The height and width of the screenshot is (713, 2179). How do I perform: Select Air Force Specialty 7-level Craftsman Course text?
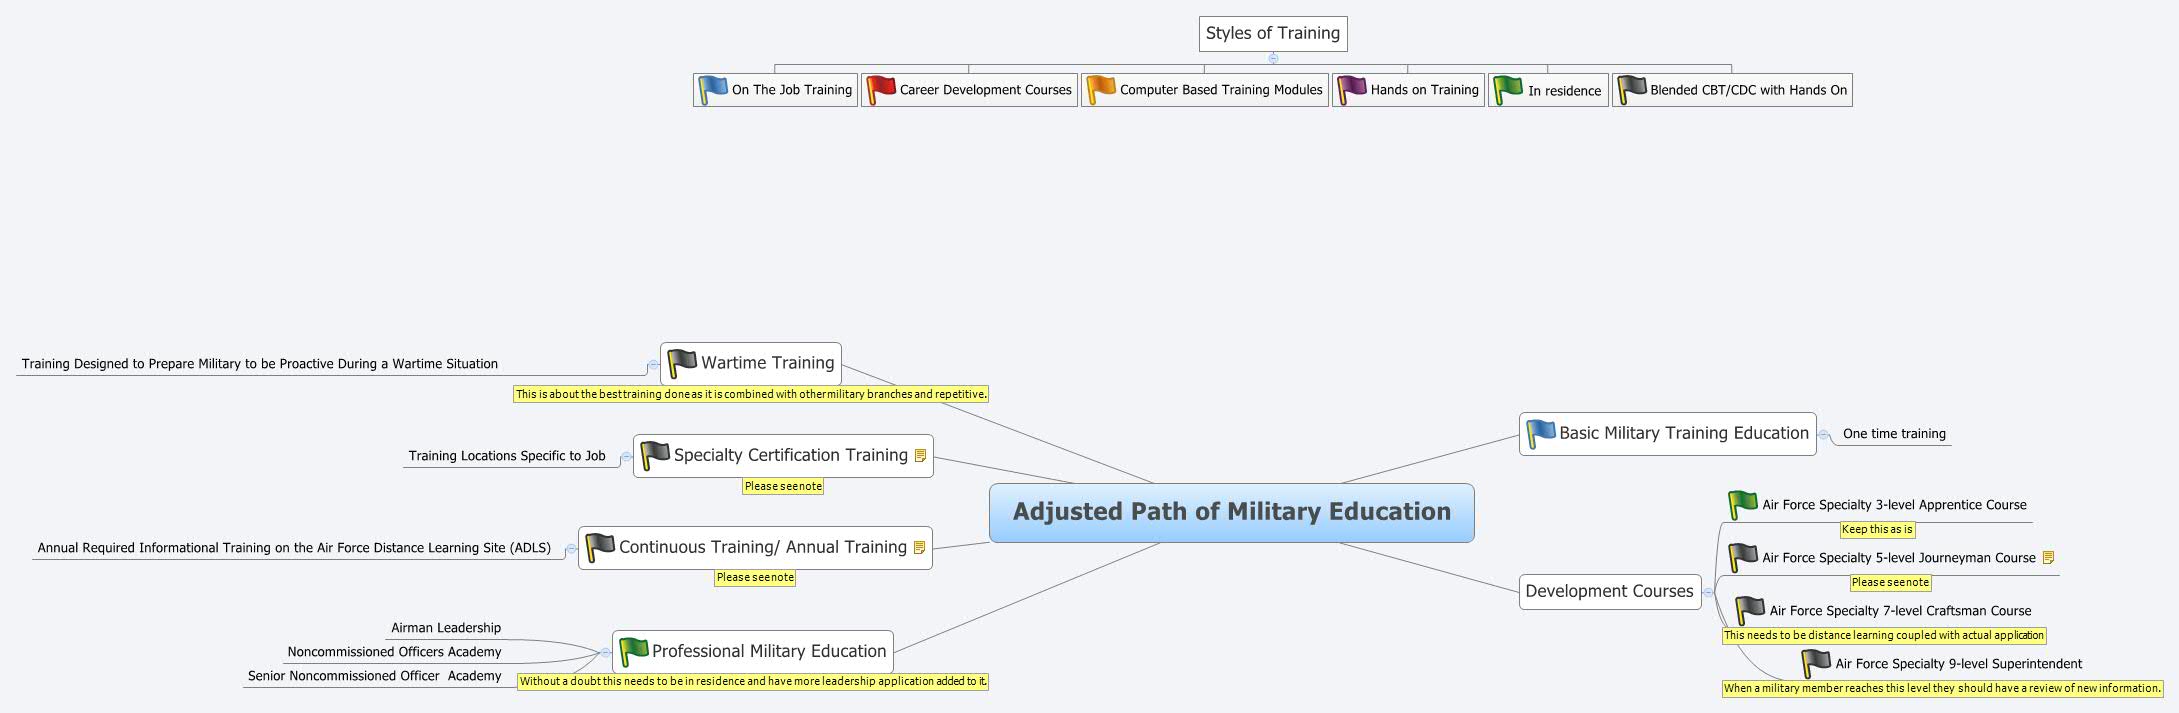click(1900, 611)
